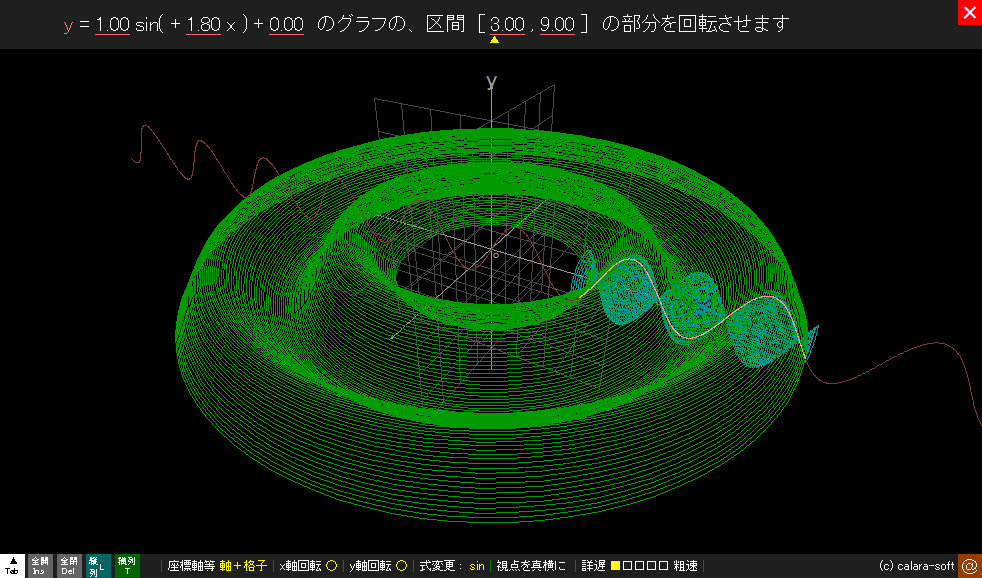982x578 pixels.
Task: Toggle x軸回転 circle indicator
Action: (x=331, y=566)
